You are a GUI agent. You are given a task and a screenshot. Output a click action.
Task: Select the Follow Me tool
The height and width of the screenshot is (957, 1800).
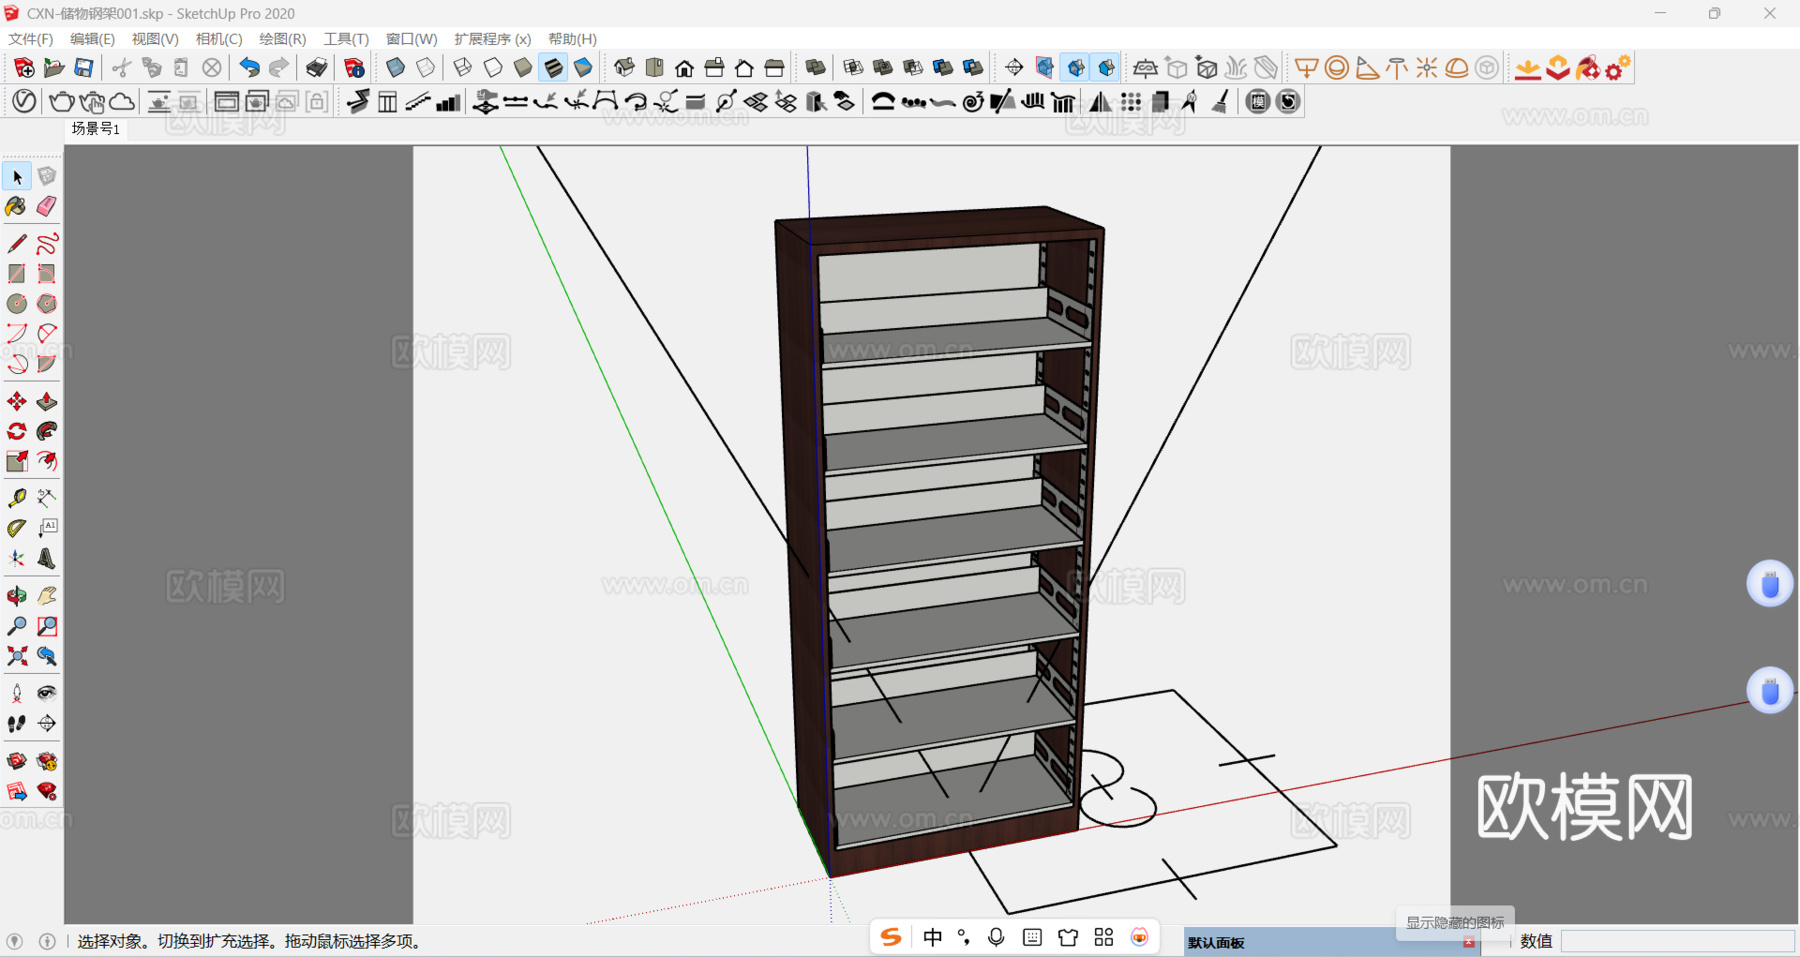(x=47, y=432)
